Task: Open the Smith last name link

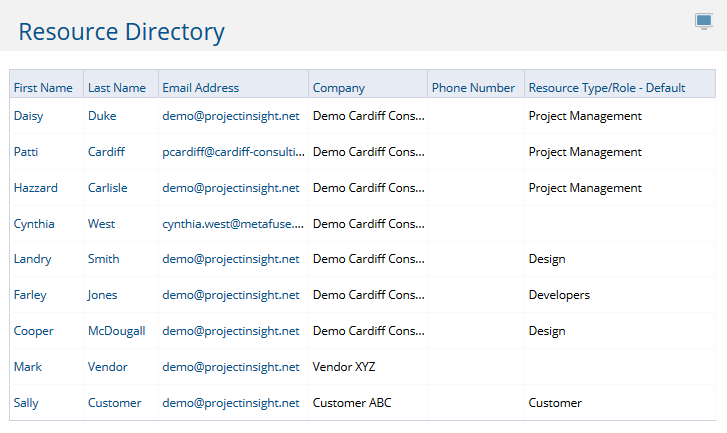Action: coord(103,259)
